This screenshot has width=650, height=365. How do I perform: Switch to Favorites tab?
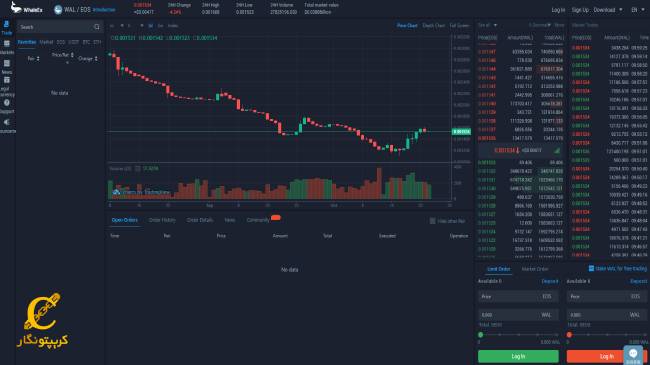(27, 42)
